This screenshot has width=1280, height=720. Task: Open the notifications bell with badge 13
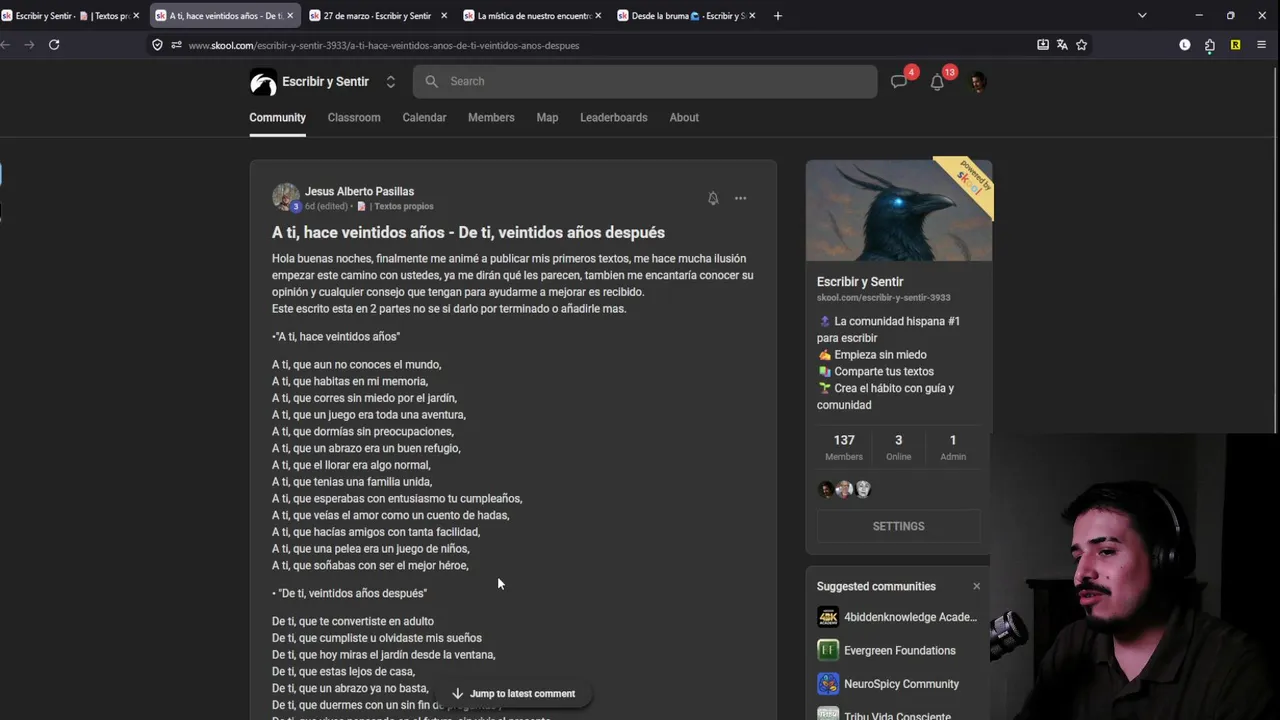coord(937,82)
